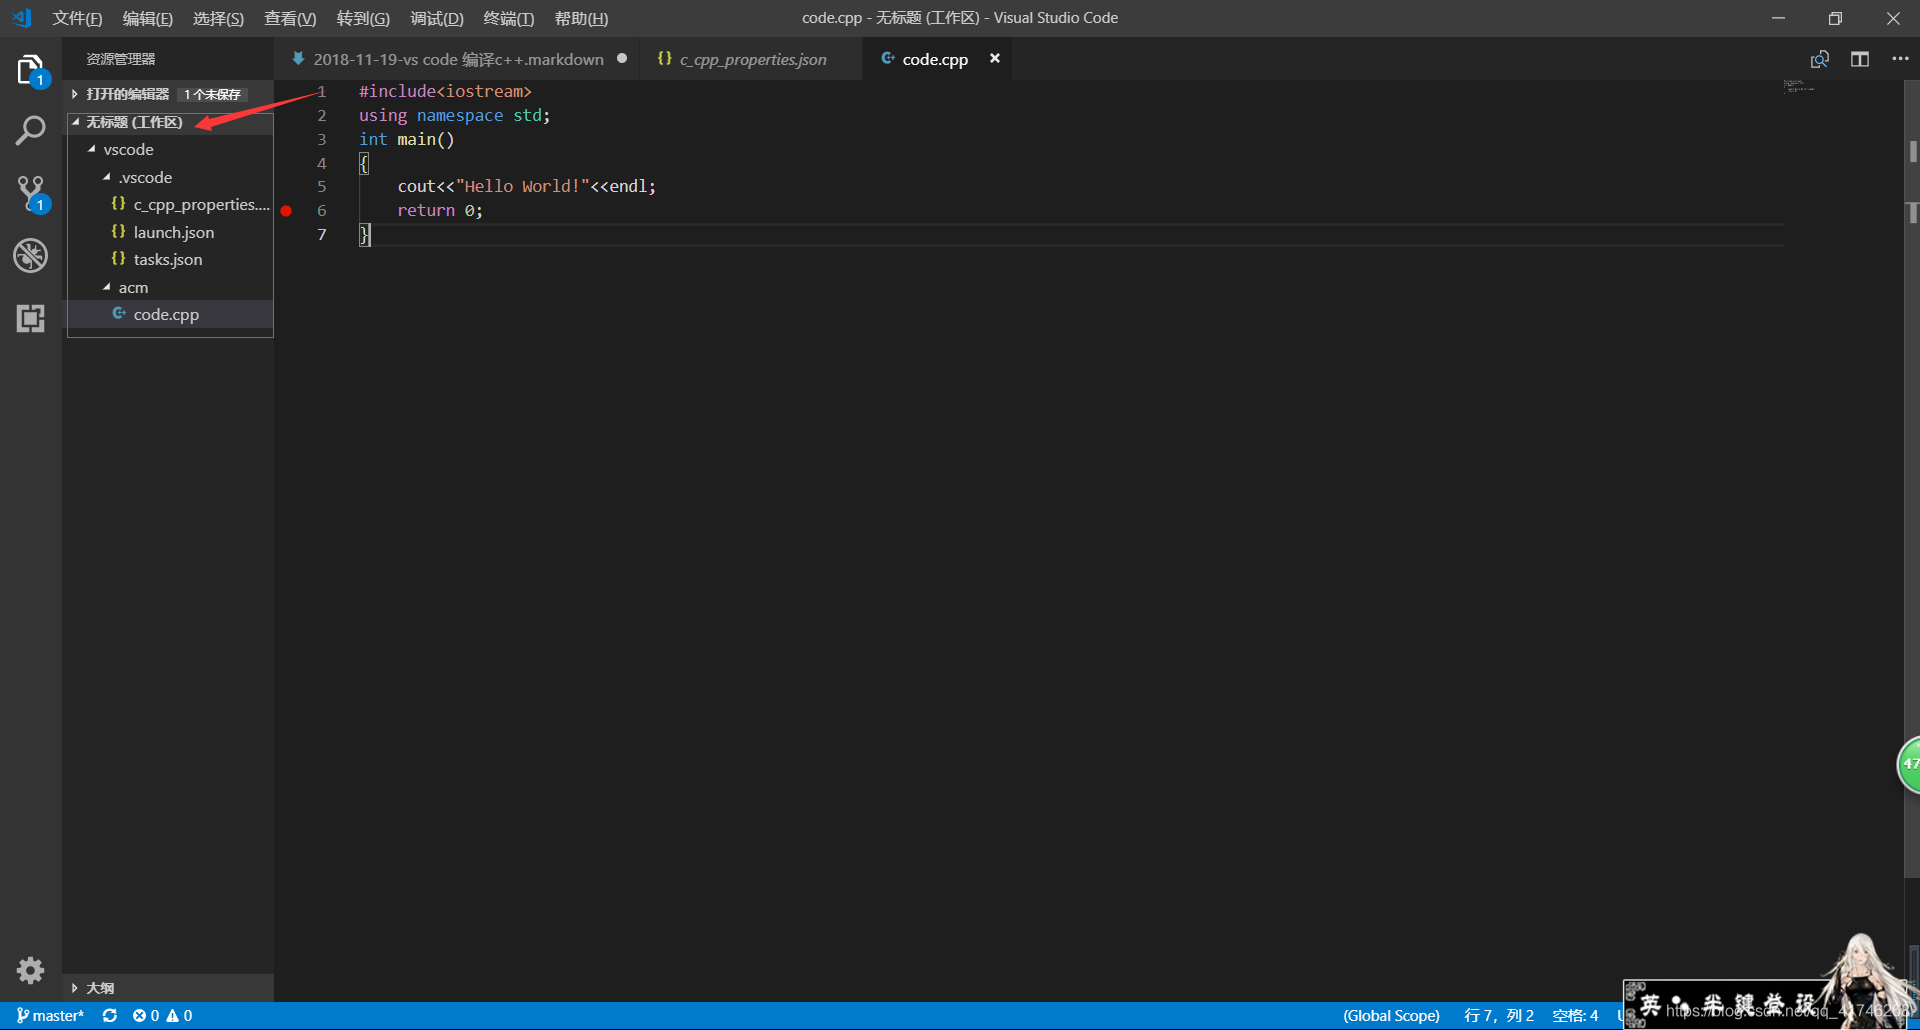Image resolution: width=1920 pixels, height=1030 pixels.
Task: Click the synchronize changes icon in status bar
Action: (110, 1015)
